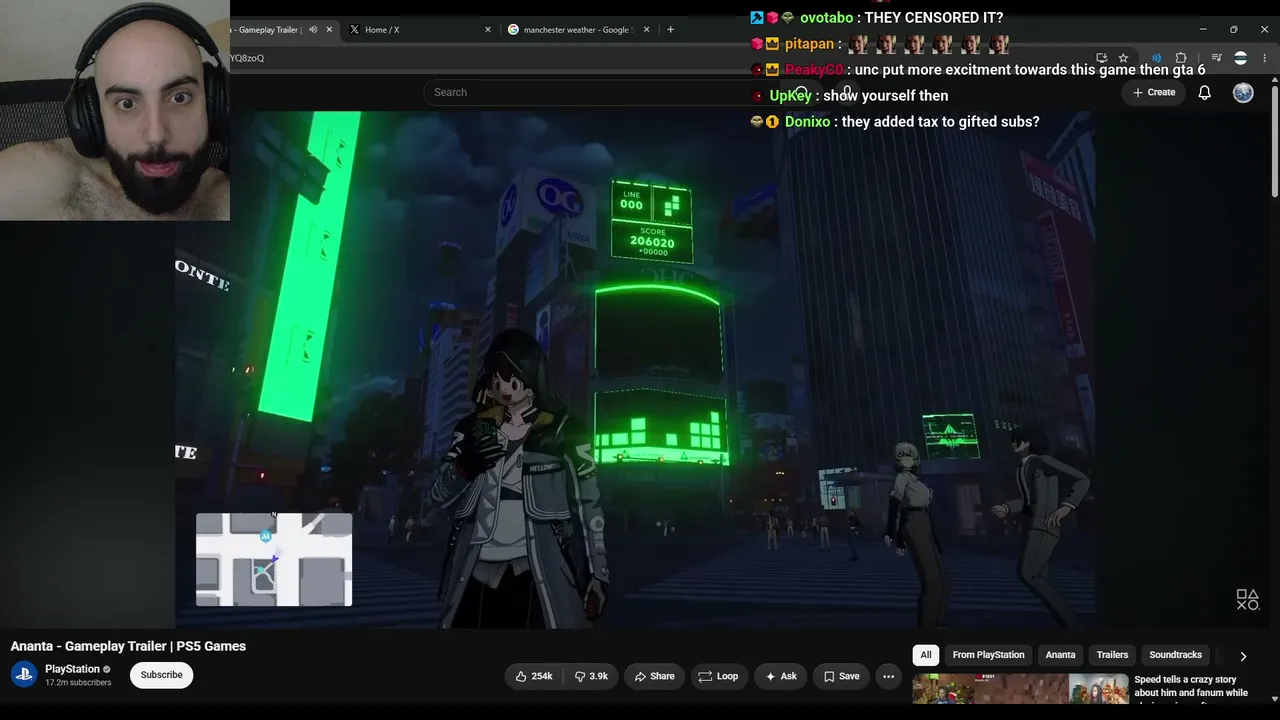Mute the Gameplay Trailer tab audio icon
The image size is (1280, 720).
click(x=313, y=30)
